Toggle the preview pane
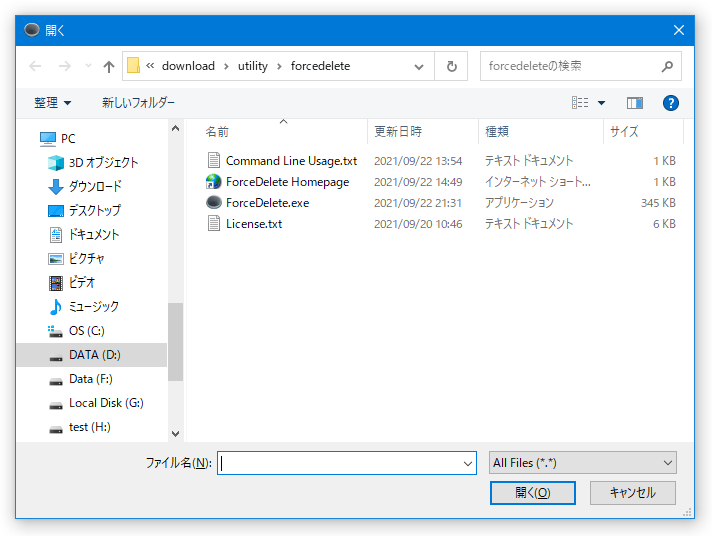 click(635, 103)
